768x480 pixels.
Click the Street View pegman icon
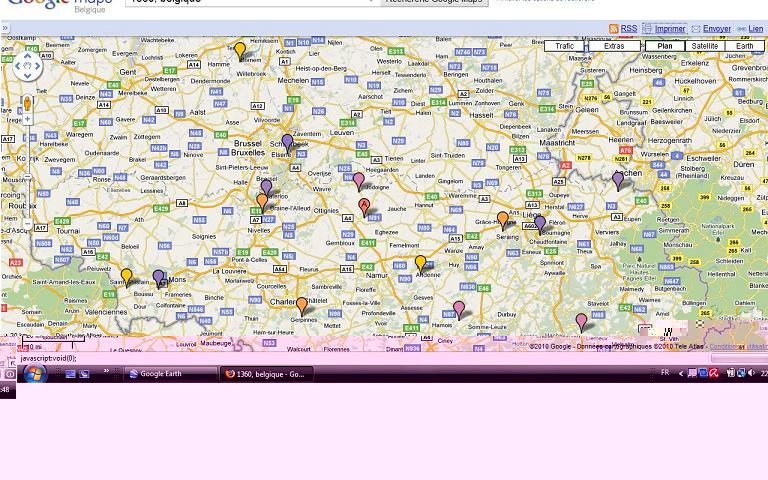pos(27,103)
